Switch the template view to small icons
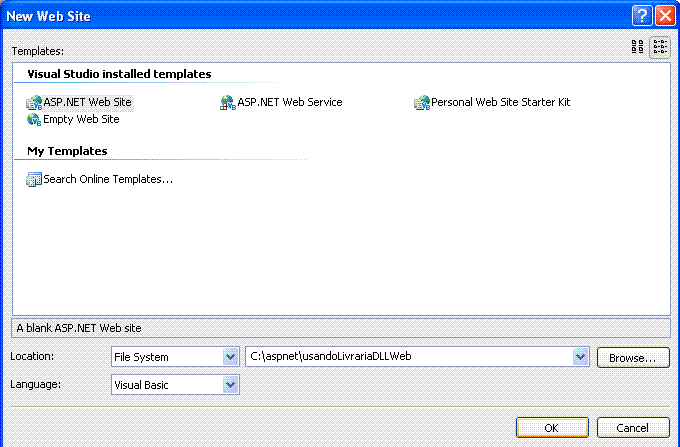Screen dimensions: 680x447 [x=660, y=47]
